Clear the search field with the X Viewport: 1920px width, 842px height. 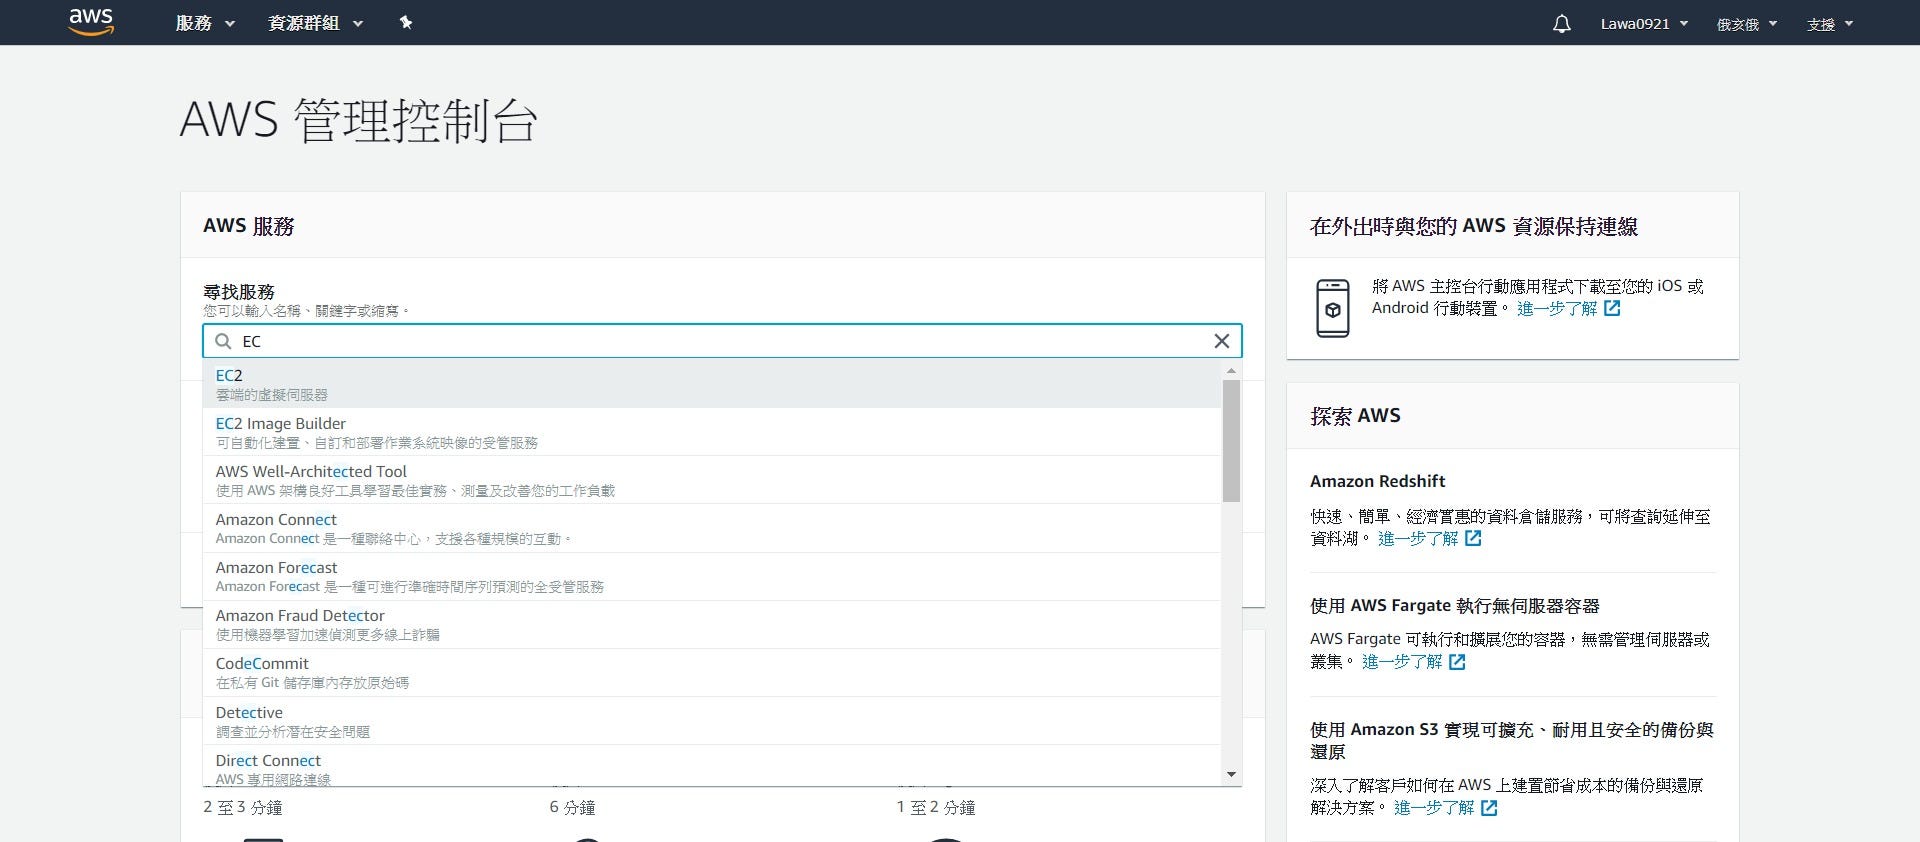click(x=1221, y=341)
